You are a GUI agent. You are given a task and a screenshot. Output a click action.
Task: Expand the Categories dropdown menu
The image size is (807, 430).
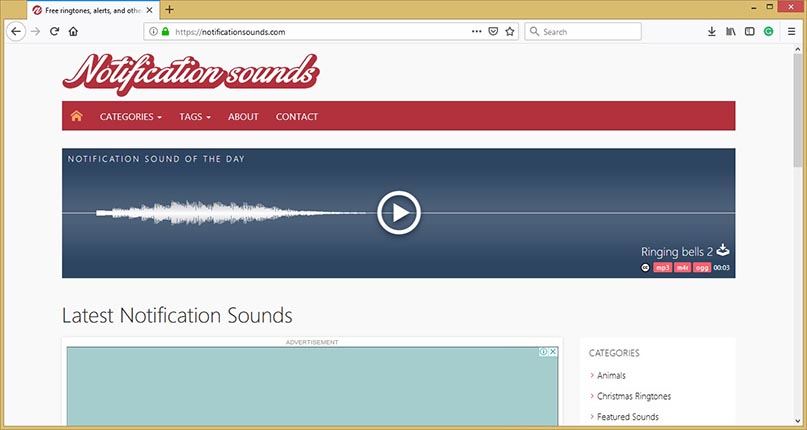pyautogui.click(x=130, y=117)
